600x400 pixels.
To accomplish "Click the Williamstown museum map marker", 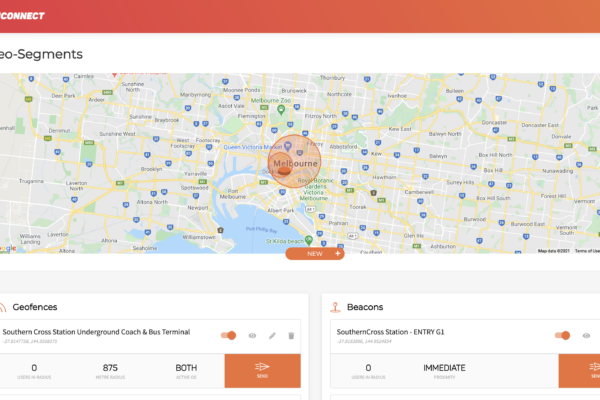I will click(x=220, y=230).
